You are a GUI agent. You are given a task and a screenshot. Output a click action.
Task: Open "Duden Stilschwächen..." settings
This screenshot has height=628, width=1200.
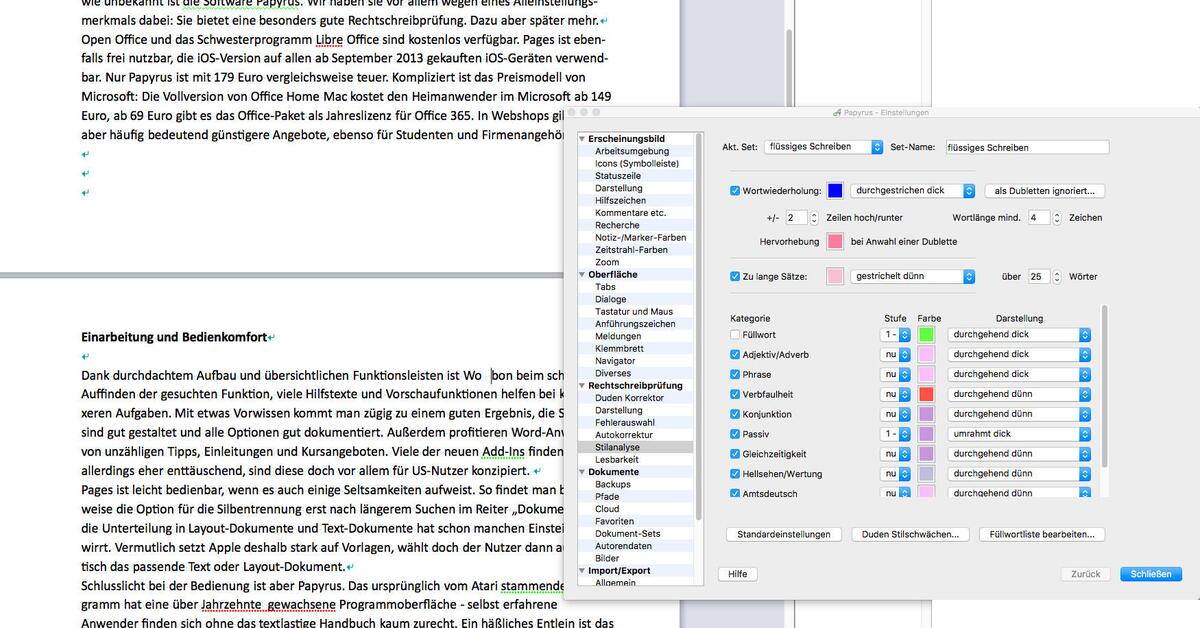[910, 534]
